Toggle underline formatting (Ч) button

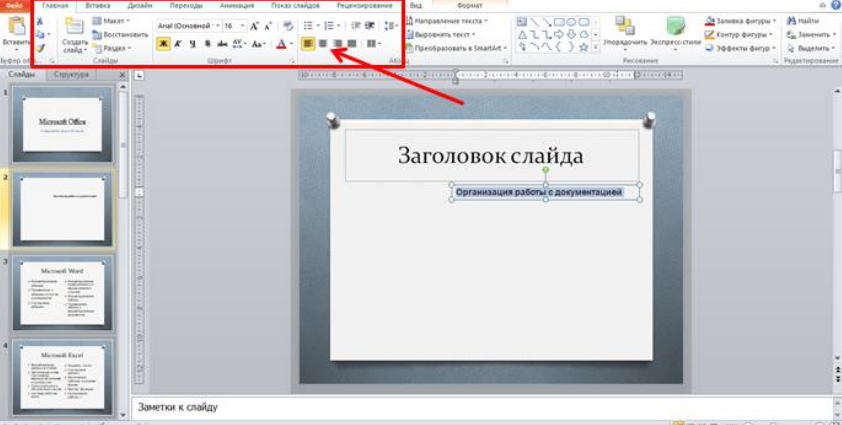click(x=192, y=44)
